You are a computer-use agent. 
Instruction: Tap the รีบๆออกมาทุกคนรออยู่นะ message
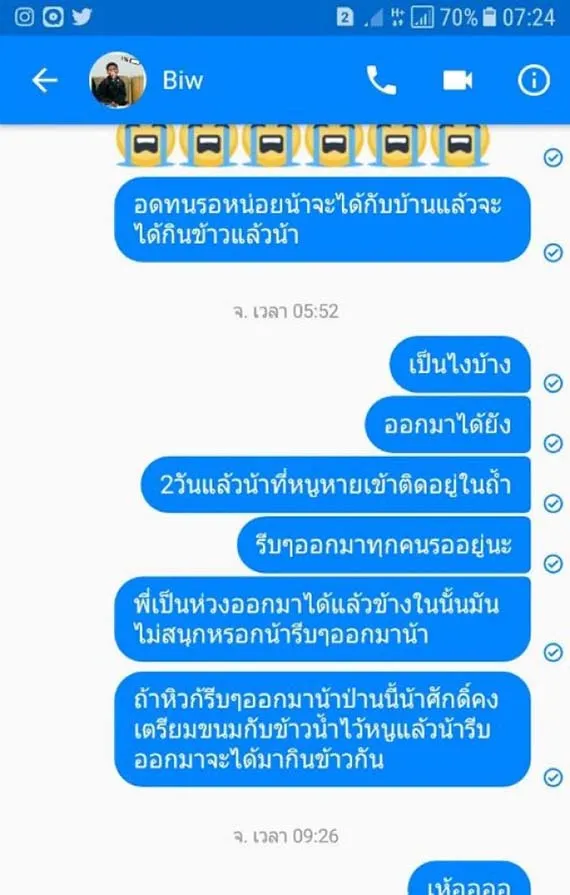click(384, 545)
